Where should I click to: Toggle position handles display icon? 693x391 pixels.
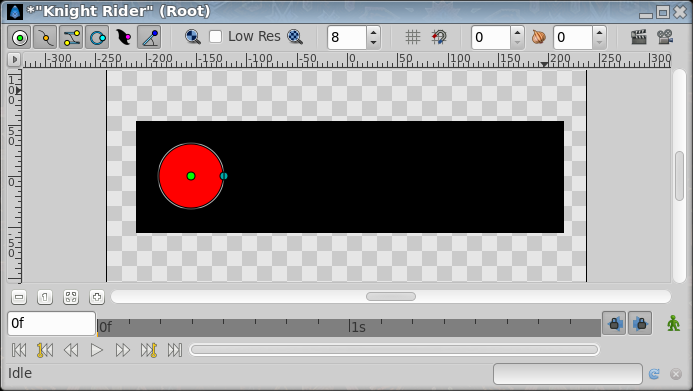(19, 38)
